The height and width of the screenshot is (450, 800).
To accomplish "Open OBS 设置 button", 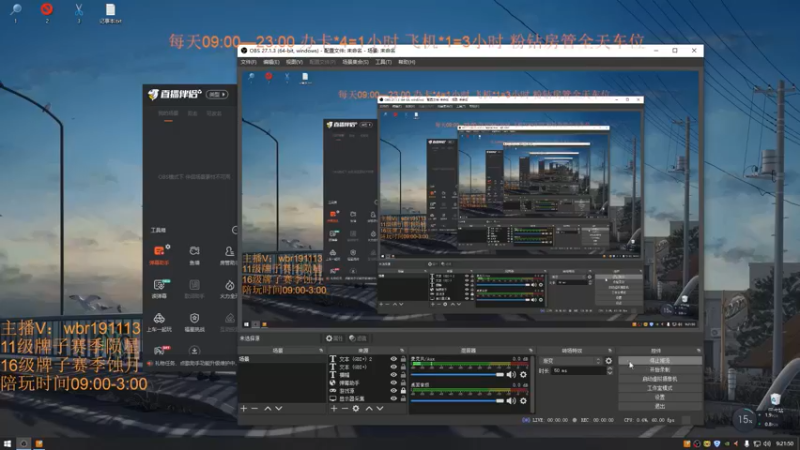I will pos(660,397).
